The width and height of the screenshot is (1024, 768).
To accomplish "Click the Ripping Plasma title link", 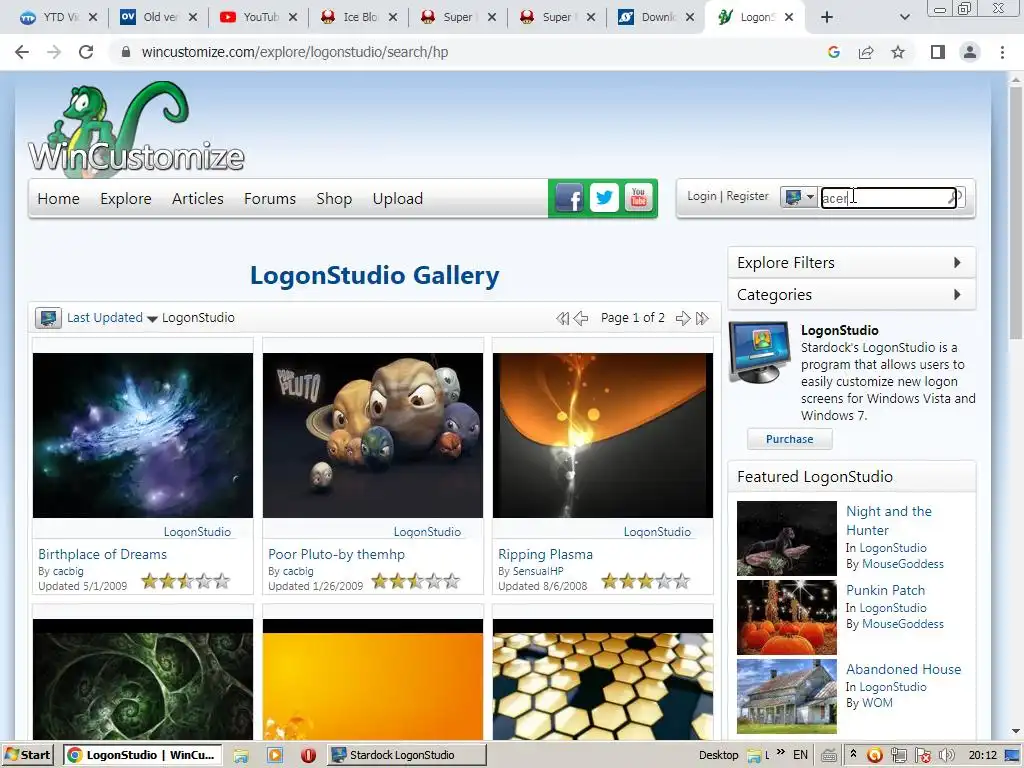I will click(x=545, y=554).
